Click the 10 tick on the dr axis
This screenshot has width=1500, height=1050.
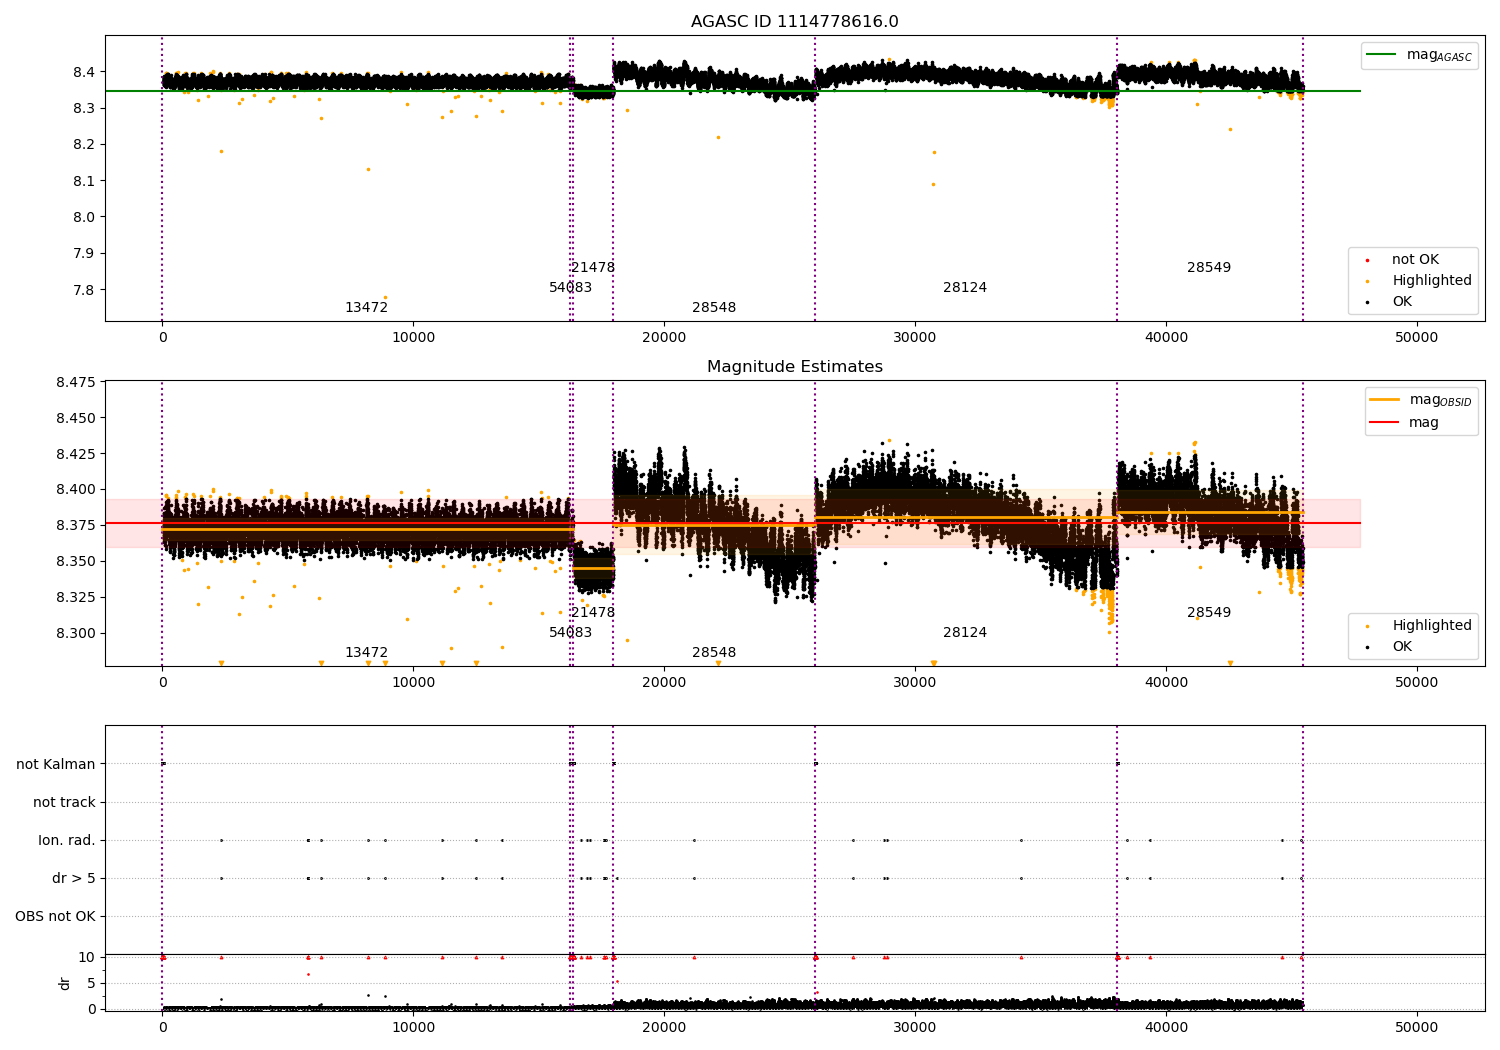pyautogui.click(x=87, y=958)
